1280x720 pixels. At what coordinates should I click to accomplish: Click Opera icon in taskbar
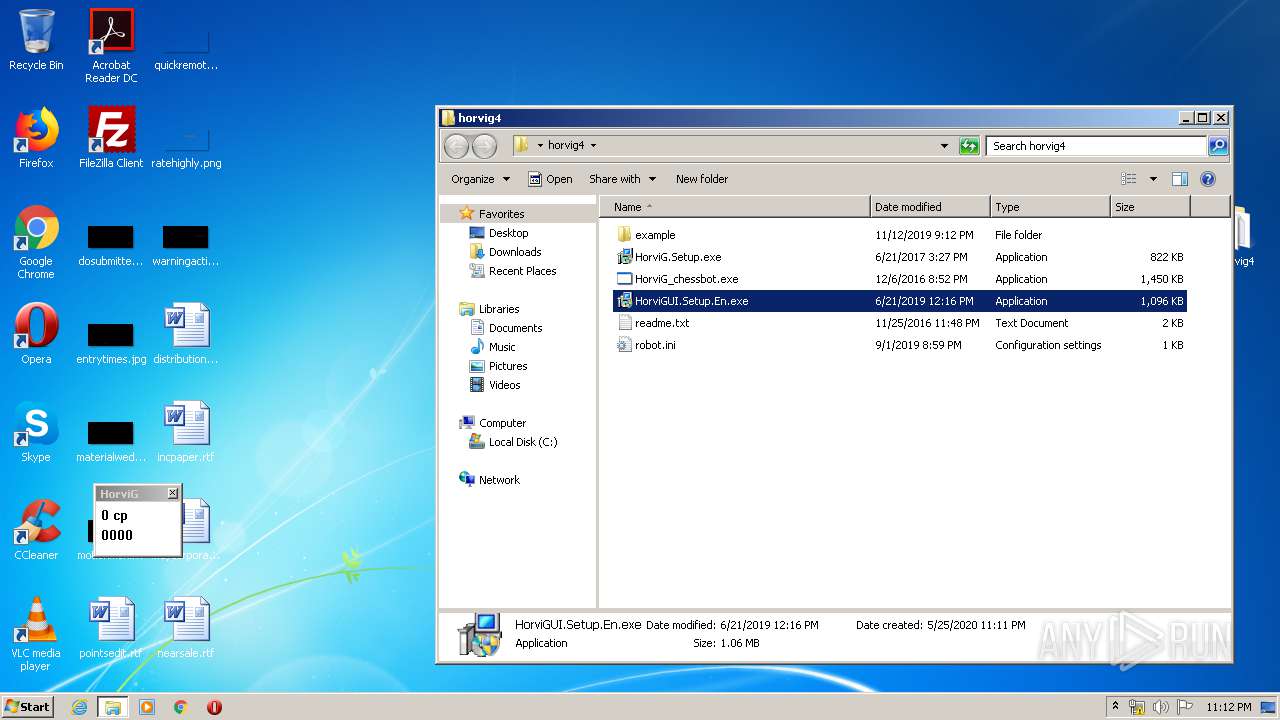[214, 707]
